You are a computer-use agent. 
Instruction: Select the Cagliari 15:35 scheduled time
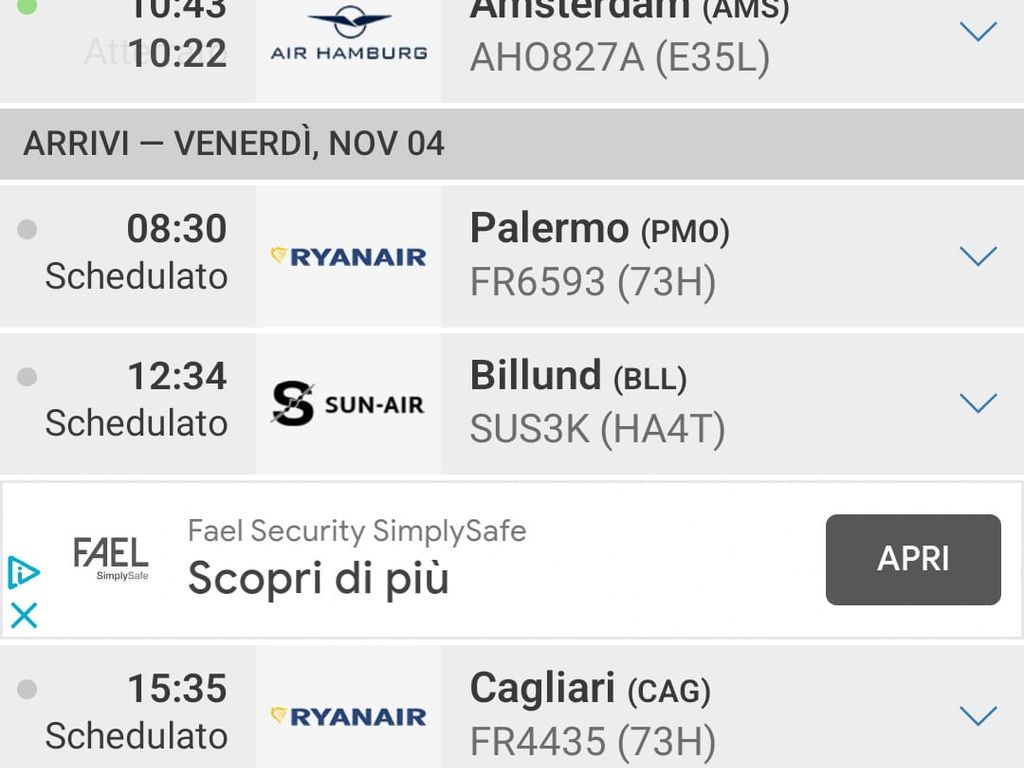(x=177, y=689)
